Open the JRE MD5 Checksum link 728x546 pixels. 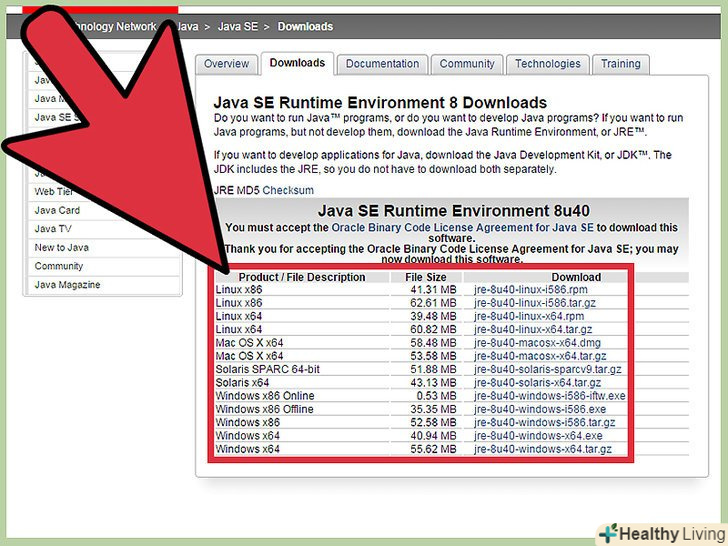tap(263, 190)
